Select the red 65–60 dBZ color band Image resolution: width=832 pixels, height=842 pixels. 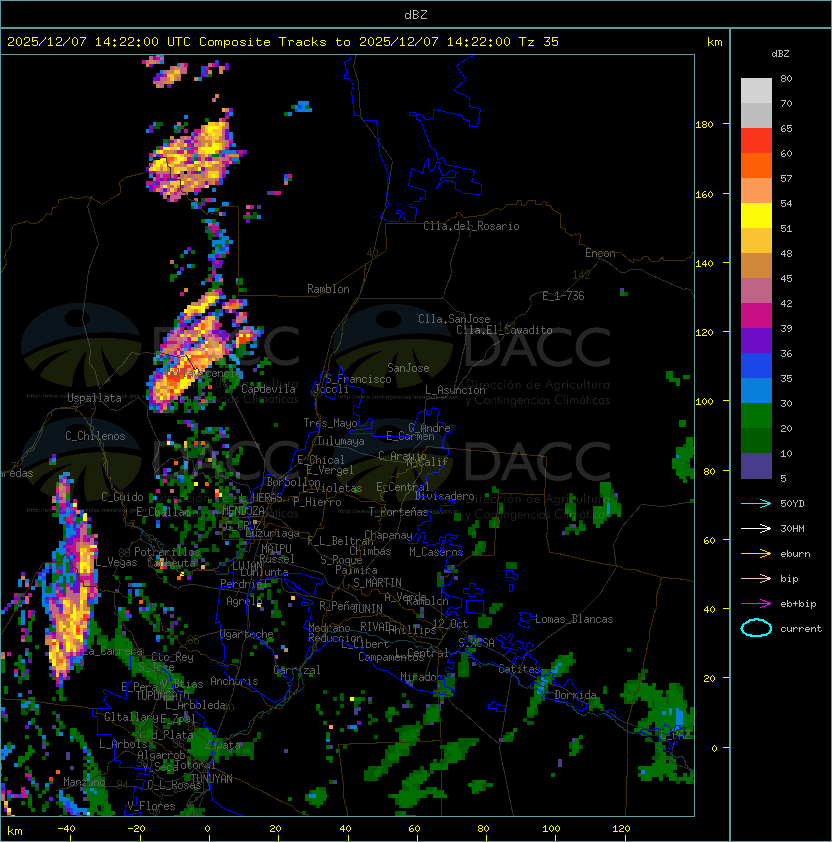[x=756, y=141]
